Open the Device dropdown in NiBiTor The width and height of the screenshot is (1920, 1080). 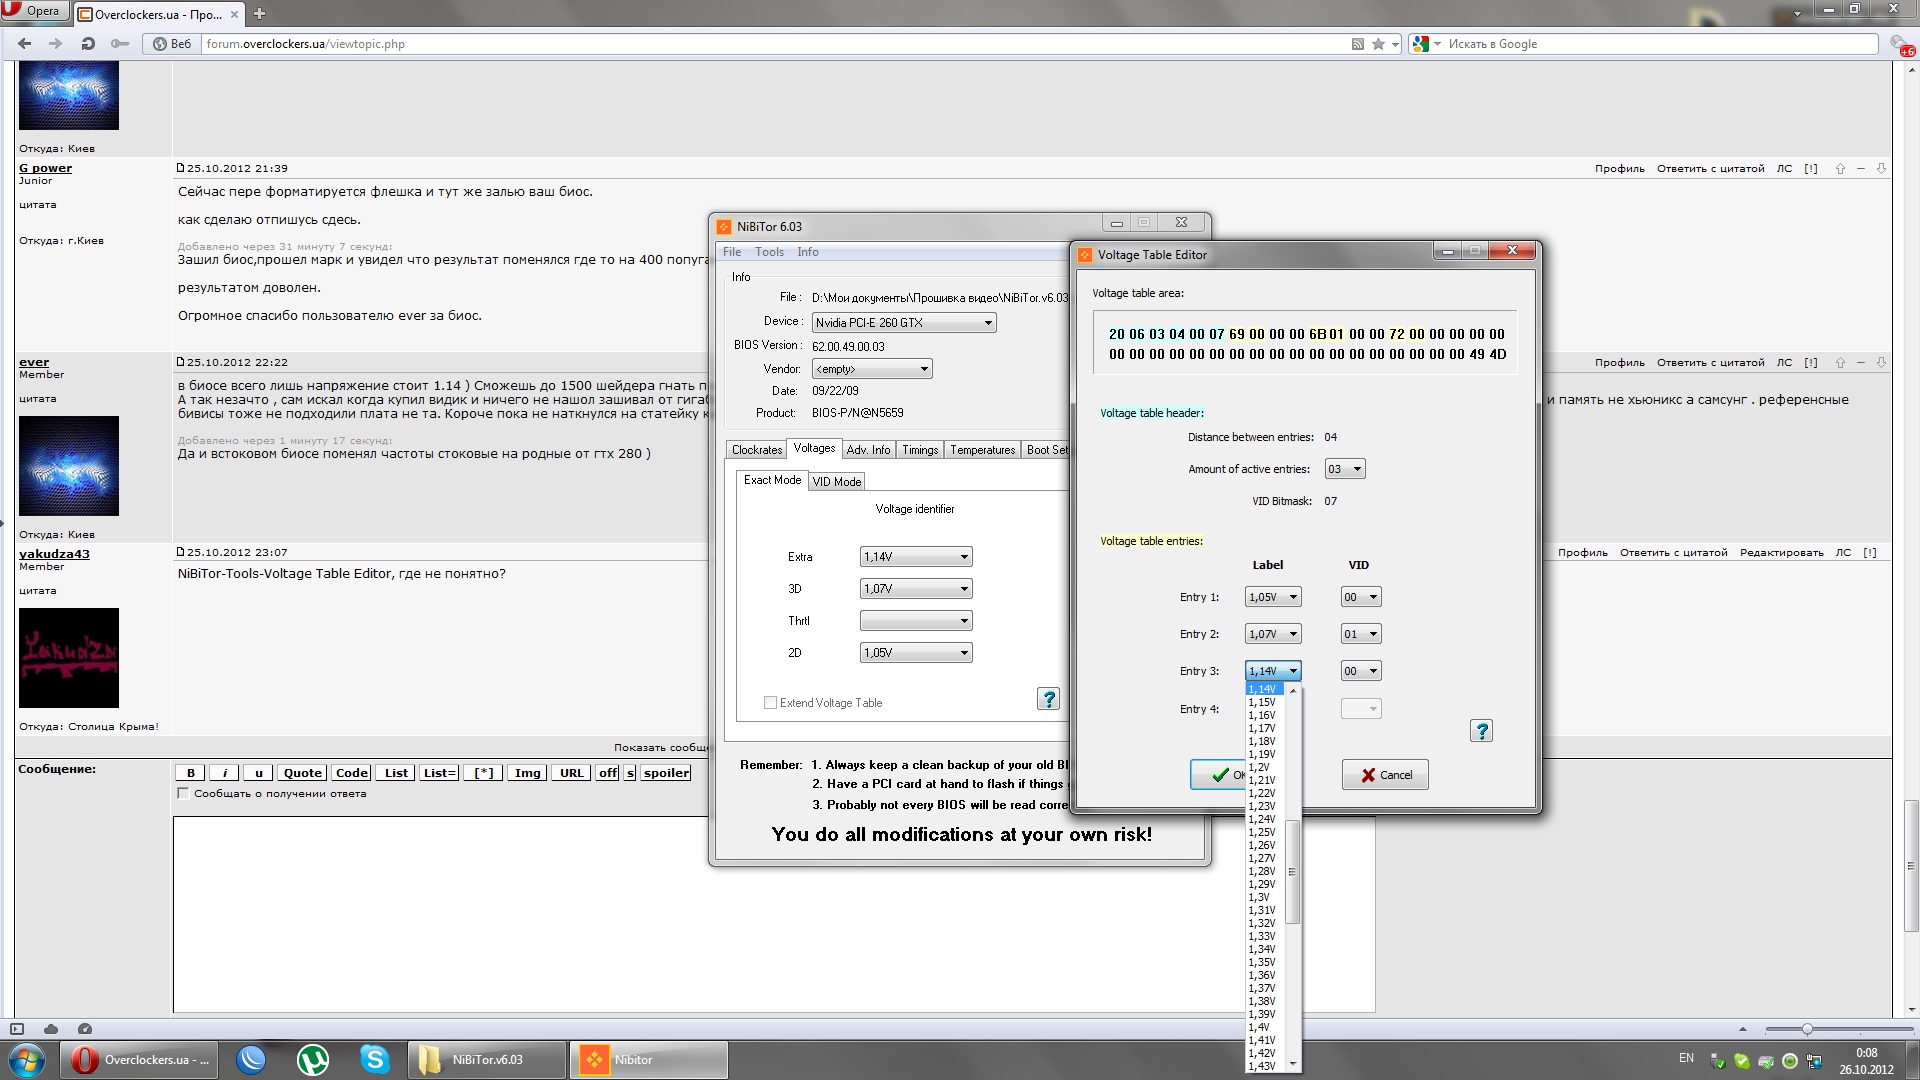click(x=904, y=323)
